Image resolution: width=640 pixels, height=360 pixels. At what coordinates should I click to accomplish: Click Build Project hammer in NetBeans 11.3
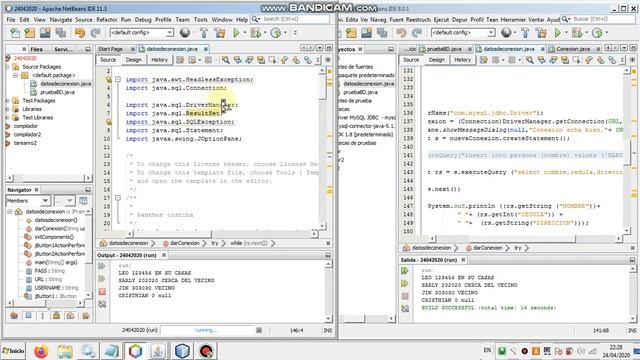pyautogui.click(x=204, y=33)
